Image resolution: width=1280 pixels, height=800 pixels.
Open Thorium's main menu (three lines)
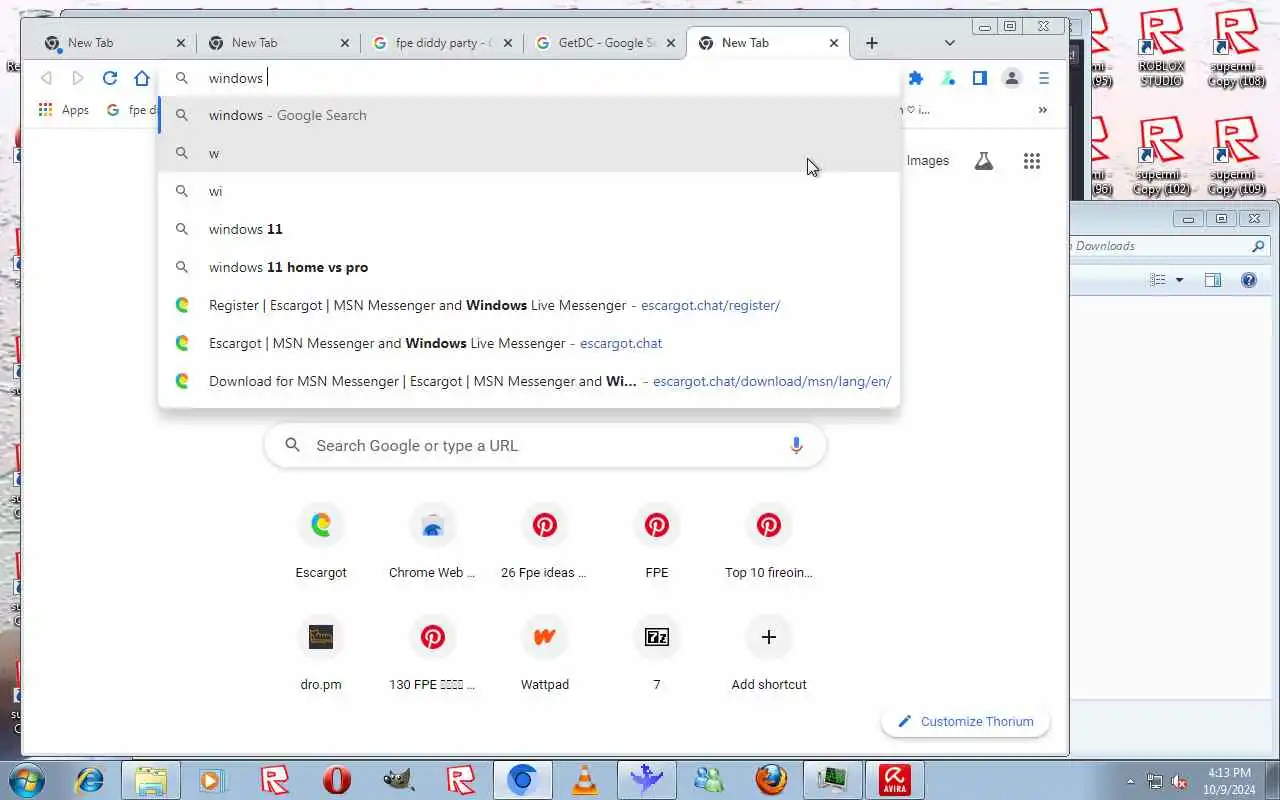click(1044, 78)
